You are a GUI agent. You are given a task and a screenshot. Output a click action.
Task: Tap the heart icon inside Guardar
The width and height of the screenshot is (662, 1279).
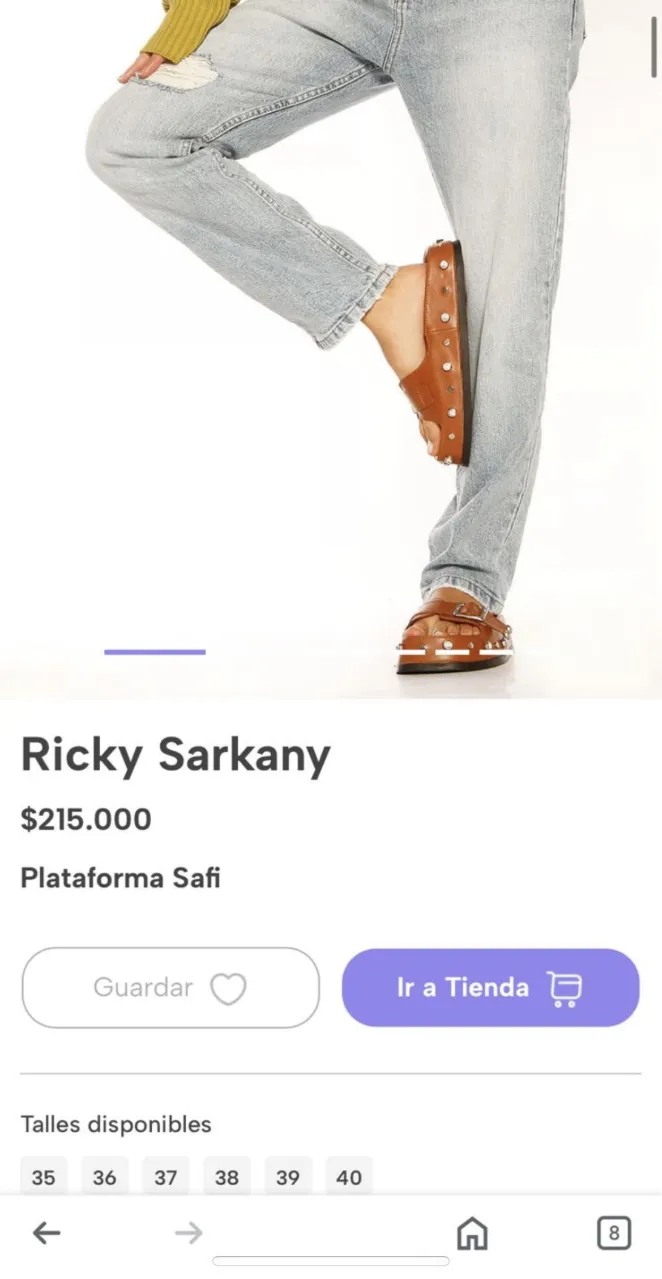[x=231, y=988]
